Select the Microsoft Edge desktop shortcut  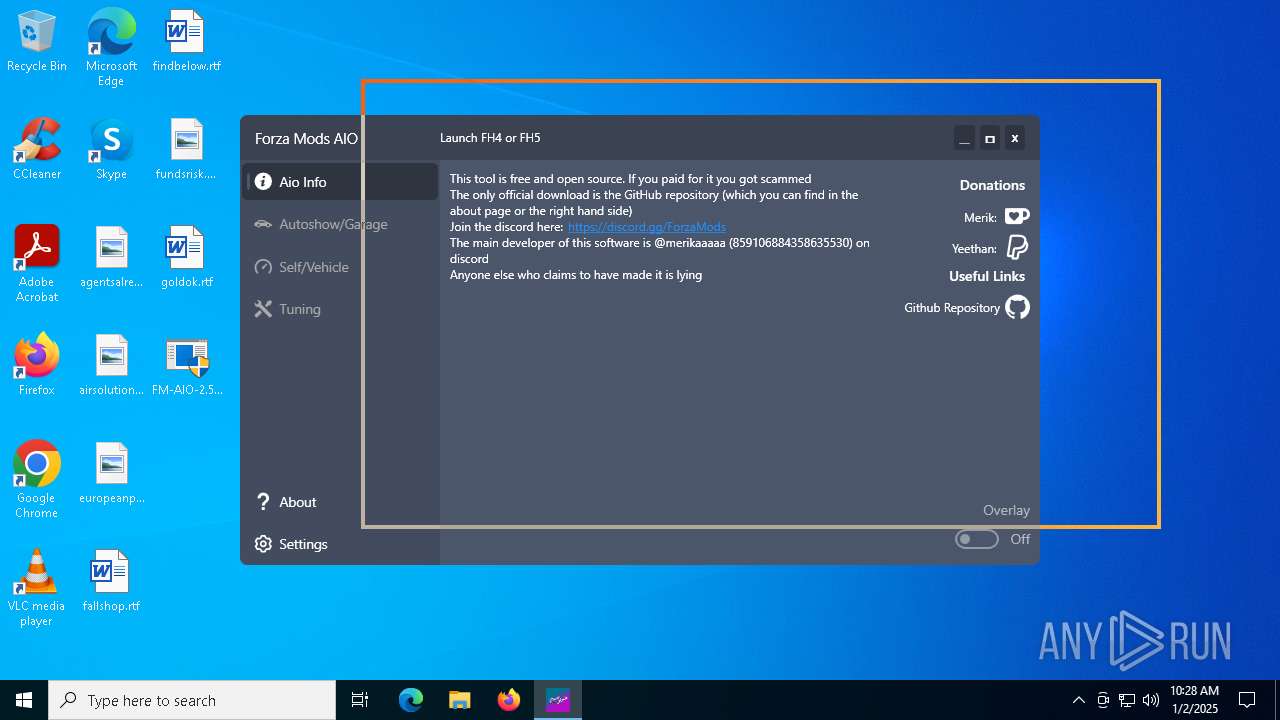pos(111,47)
